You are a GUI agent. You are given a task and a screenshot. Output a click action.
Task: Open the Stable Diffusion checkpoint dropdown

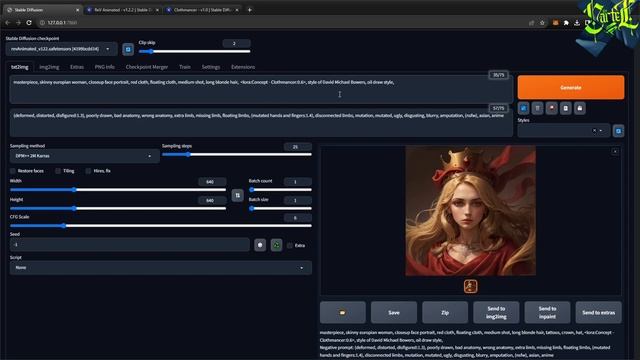[61, 49]
